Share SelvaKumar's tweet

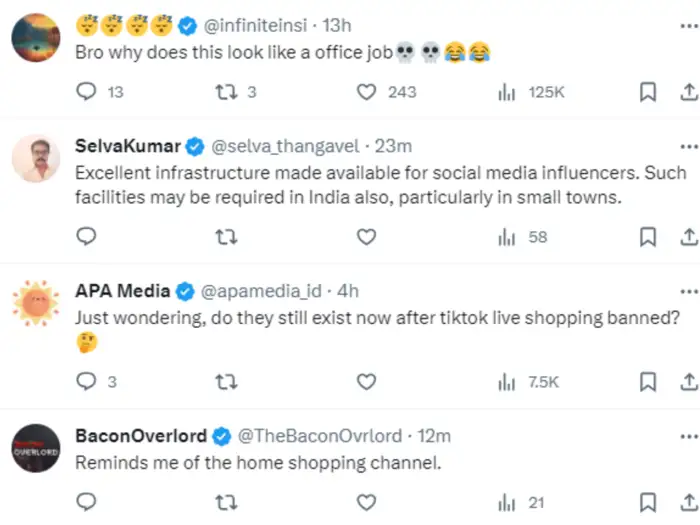tap(688, 237)
